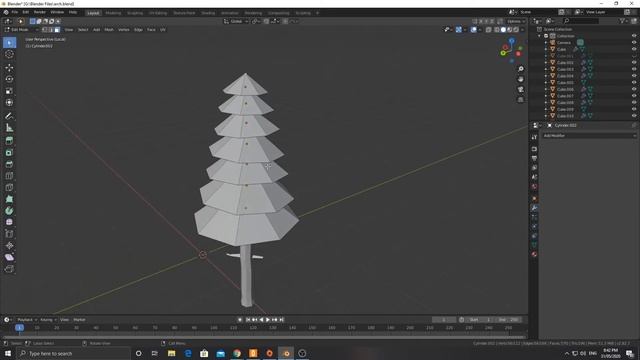
Task: Select the Edge Slide tool
Action: tap(9, 234)
